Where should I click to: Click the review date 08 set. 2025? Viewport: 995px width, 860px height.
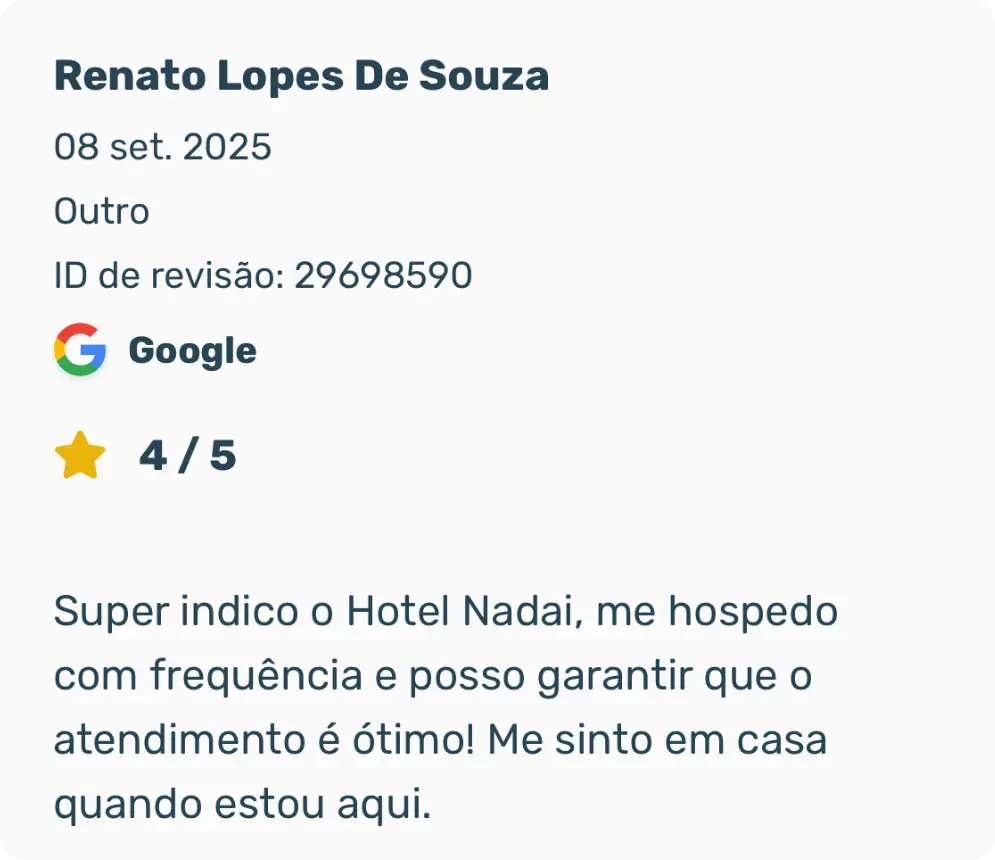click(162, 148)
